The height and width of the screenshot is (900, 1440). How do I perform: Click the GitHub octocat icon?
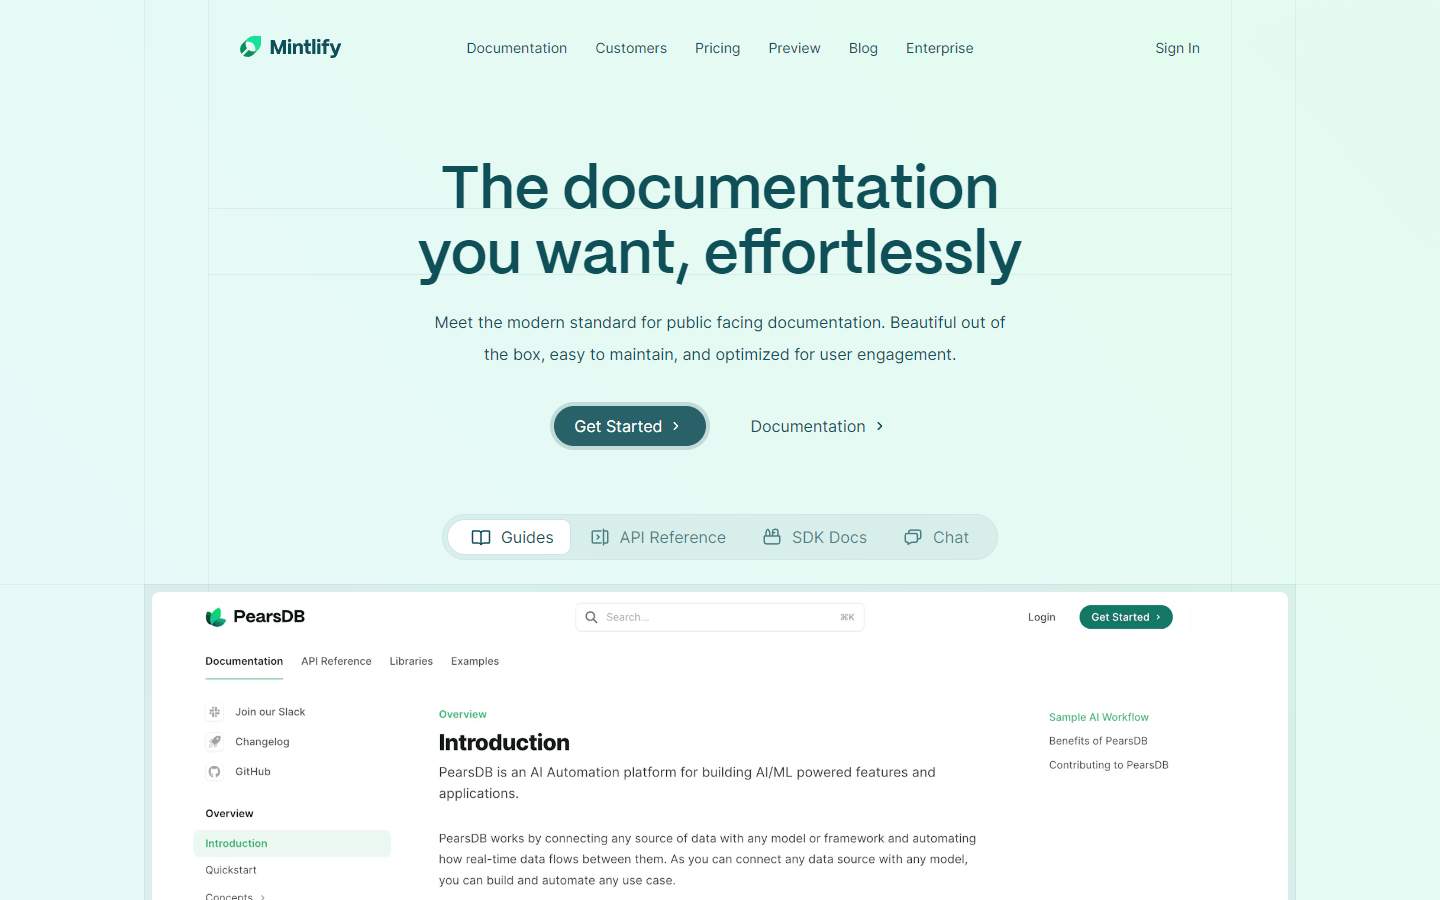coord(214,772)
